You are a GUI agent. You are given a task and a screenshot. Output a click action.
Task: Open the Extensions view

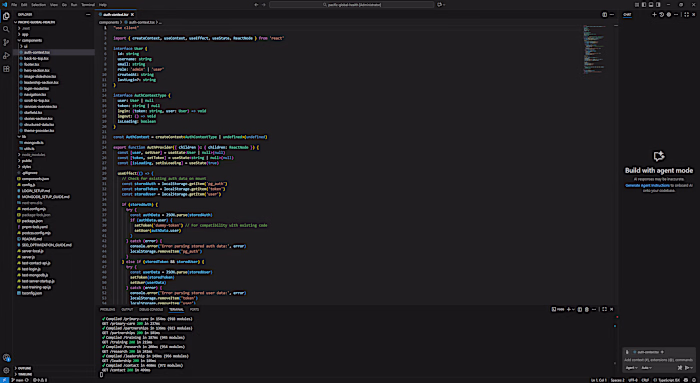coord(6,69)
